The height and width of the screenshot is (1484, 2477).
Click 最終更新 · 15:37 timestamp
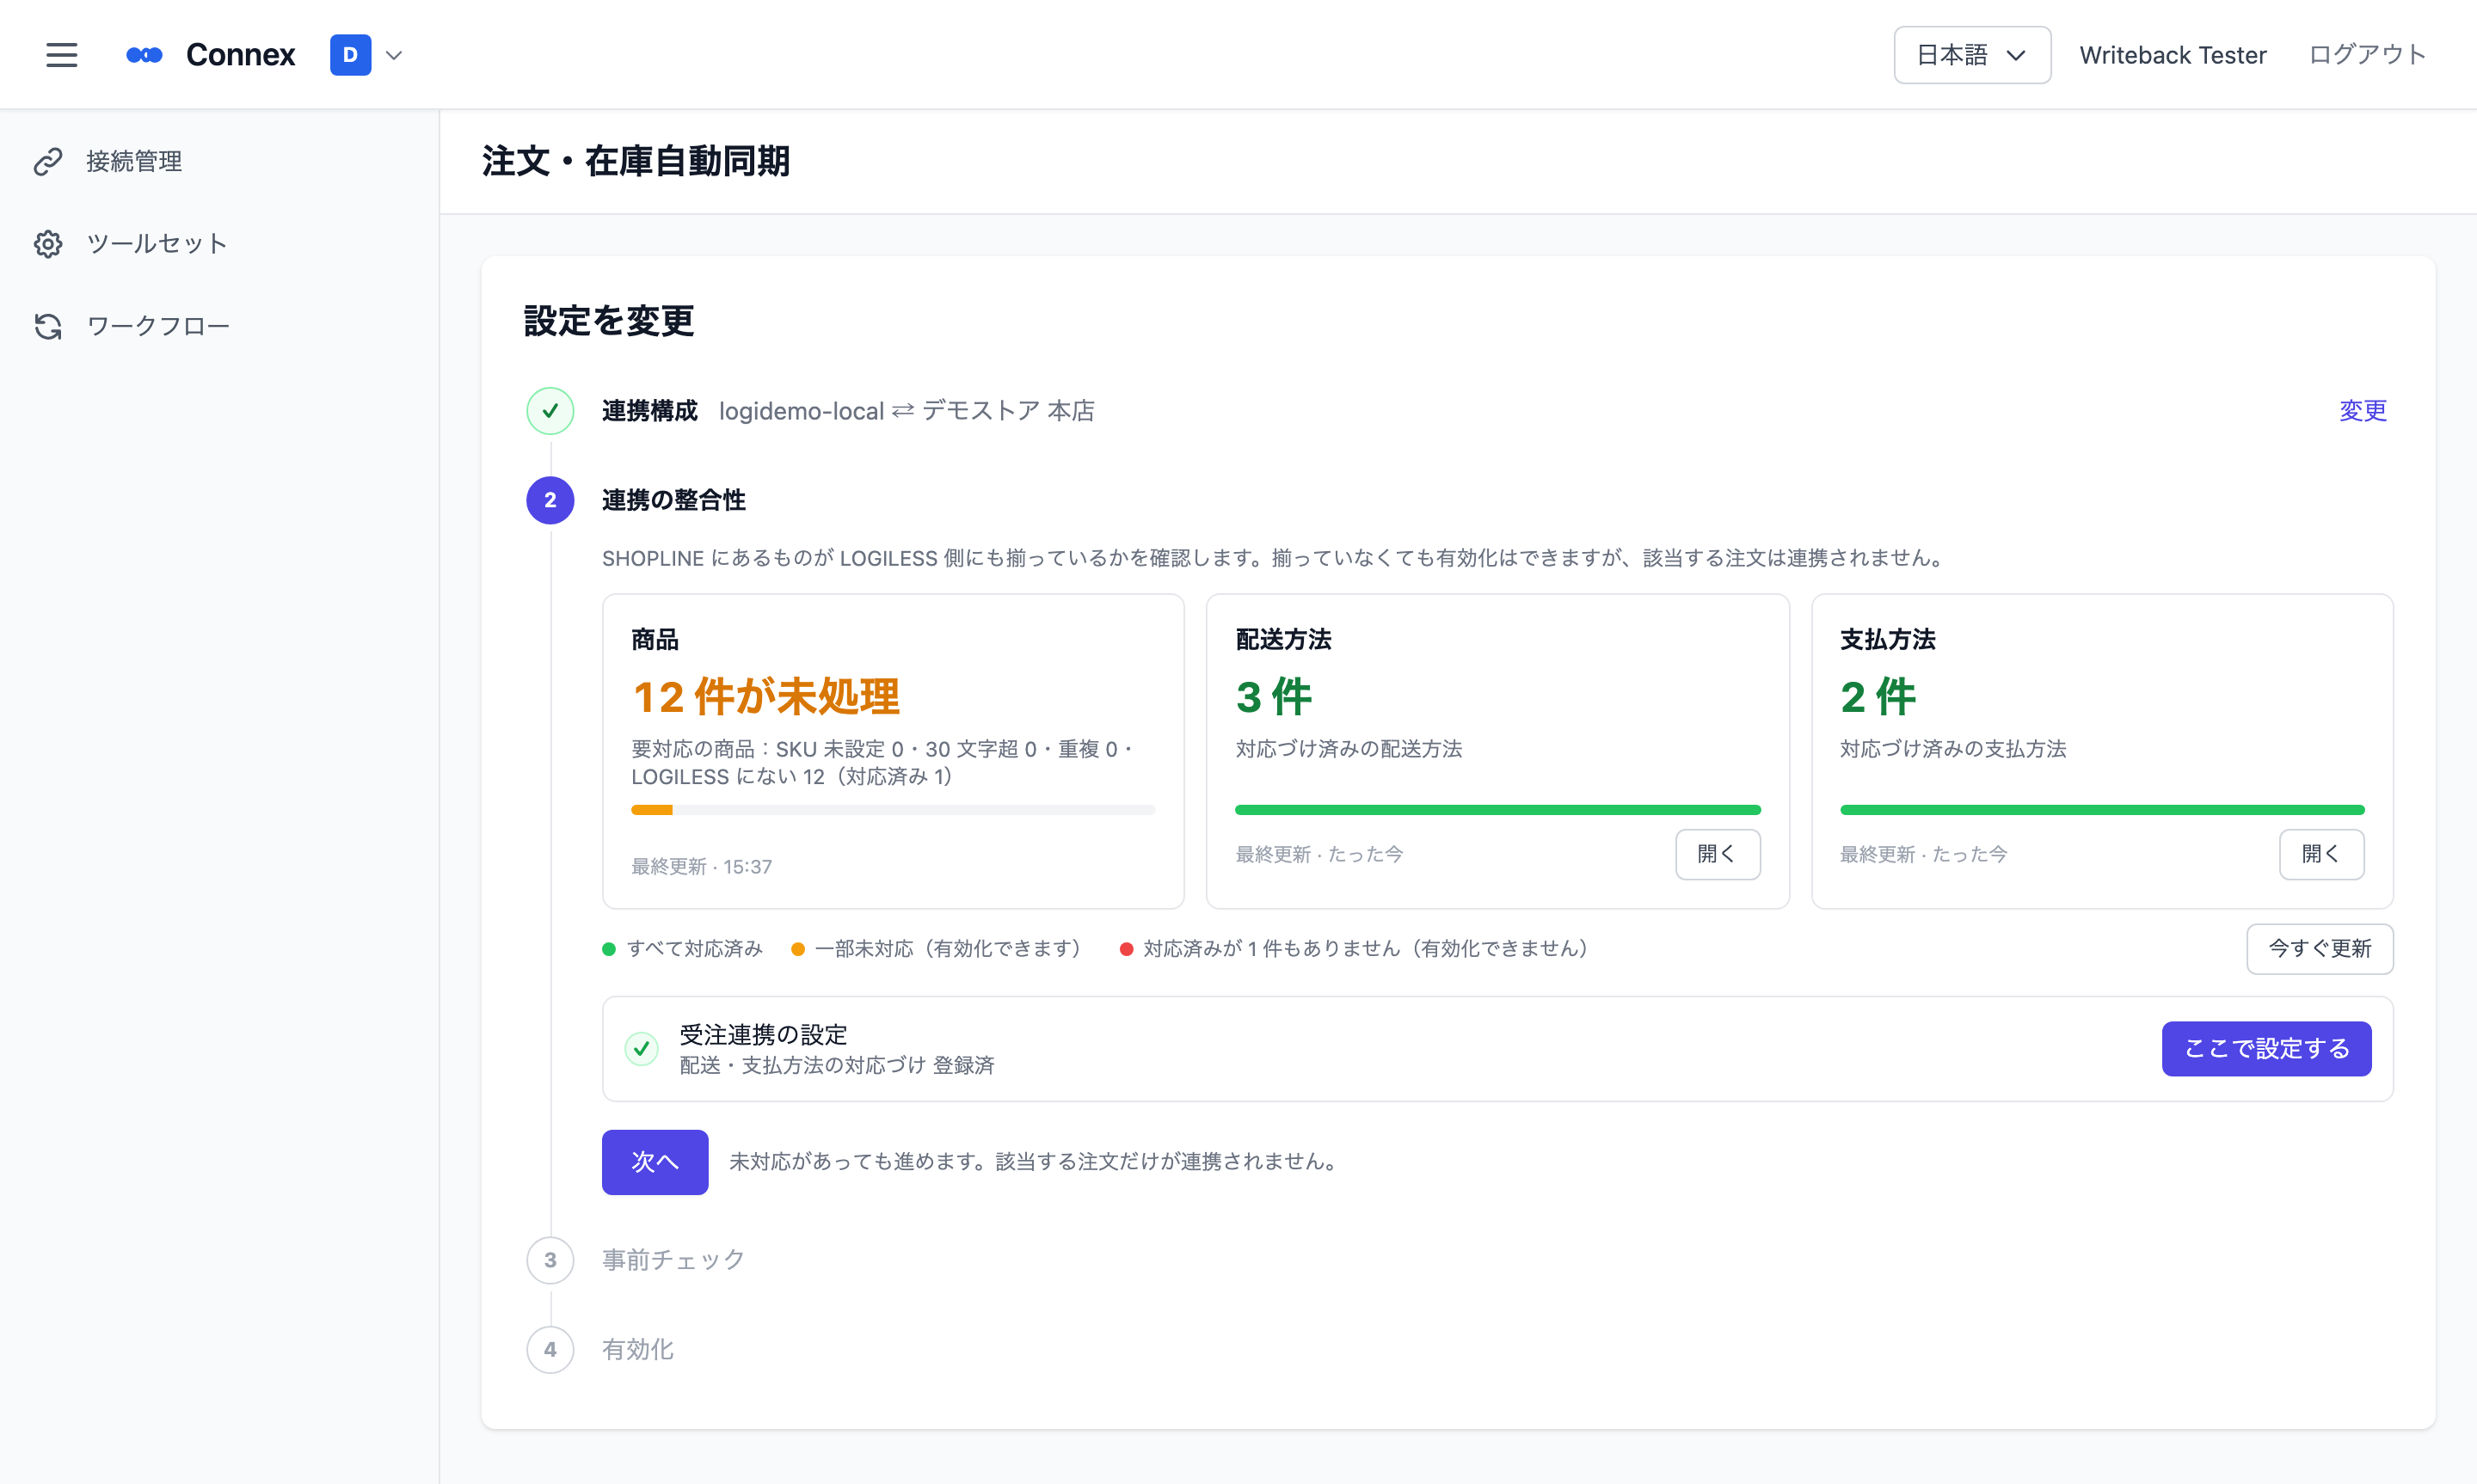pos(701,867)
